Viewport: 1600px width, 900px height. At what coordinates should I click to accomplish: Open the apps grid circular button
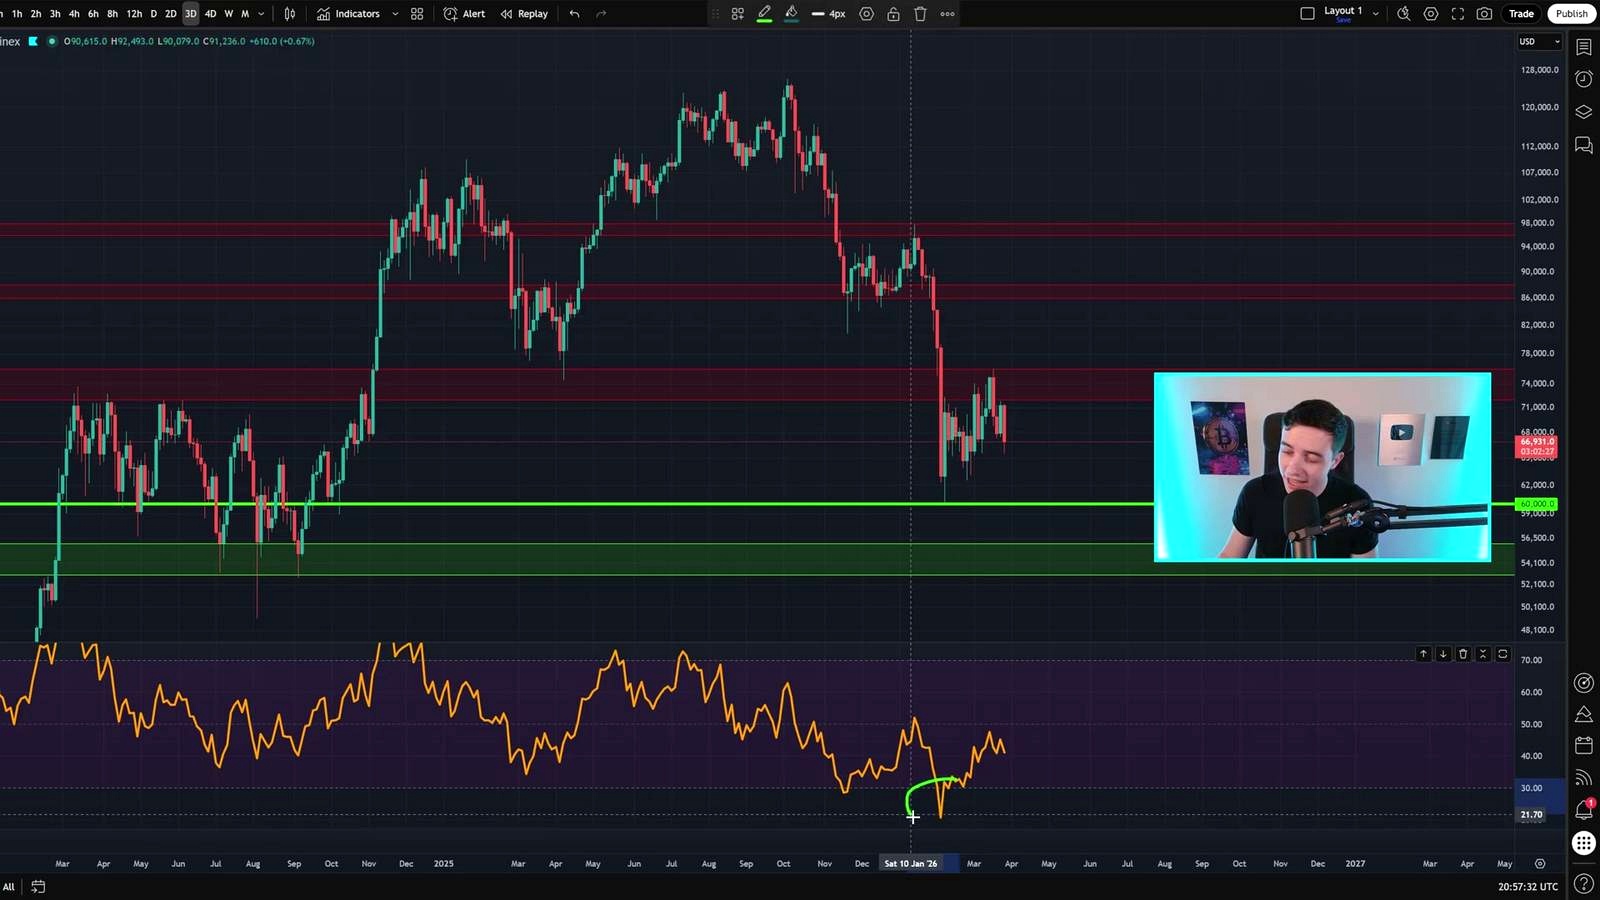[1584, 843]
